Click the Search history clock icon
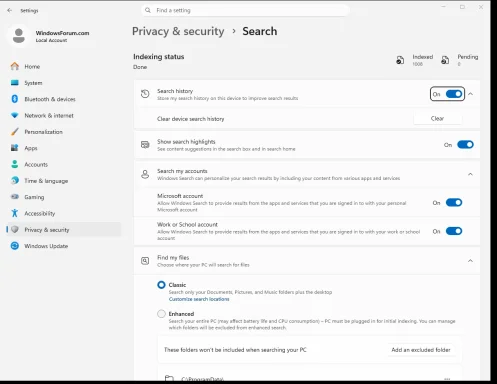This screenshot has width=497, height=384. click(x=145, y=94)
